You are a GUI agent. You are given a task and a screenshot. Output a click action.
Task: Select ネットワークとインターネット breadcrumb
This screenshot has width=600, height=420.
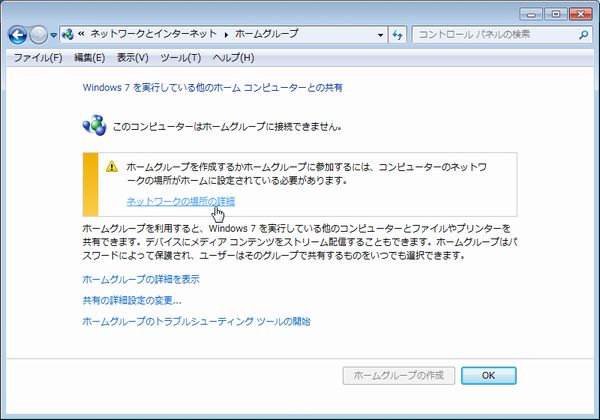(153, 34)
